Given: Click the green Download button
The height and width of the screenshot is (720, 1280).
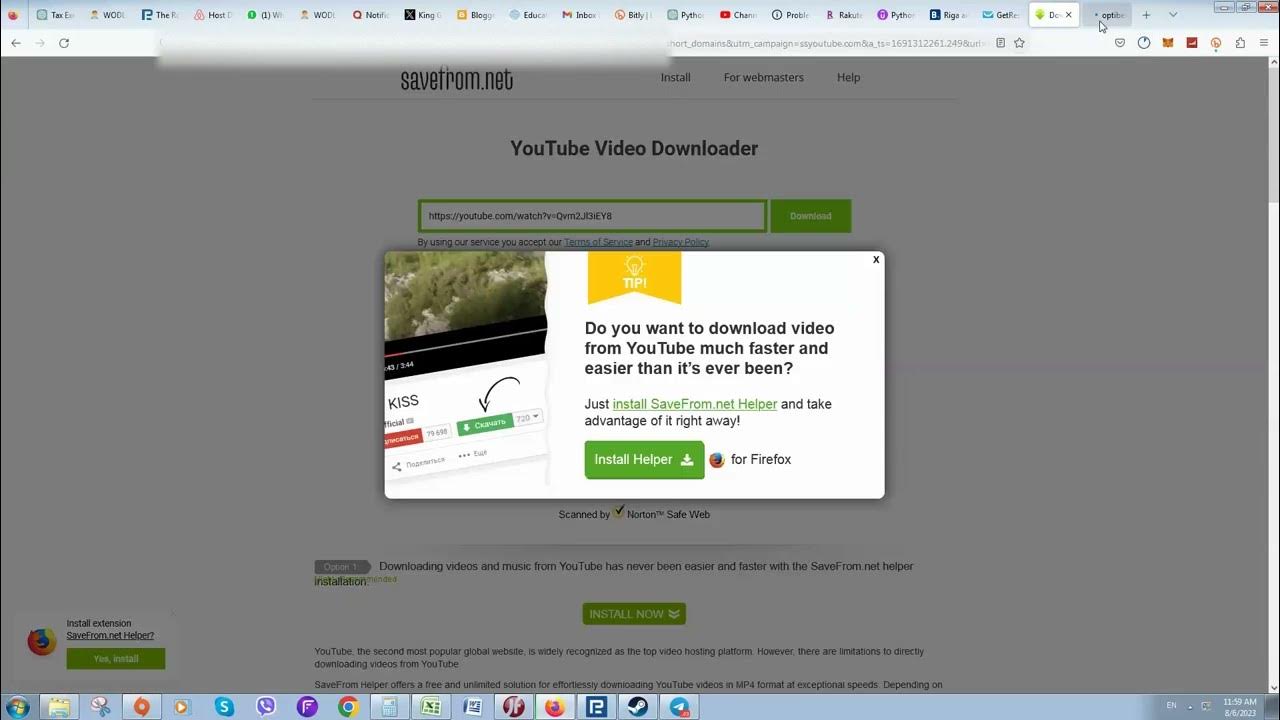Looking at the screenshot, I should coord(810,216).
